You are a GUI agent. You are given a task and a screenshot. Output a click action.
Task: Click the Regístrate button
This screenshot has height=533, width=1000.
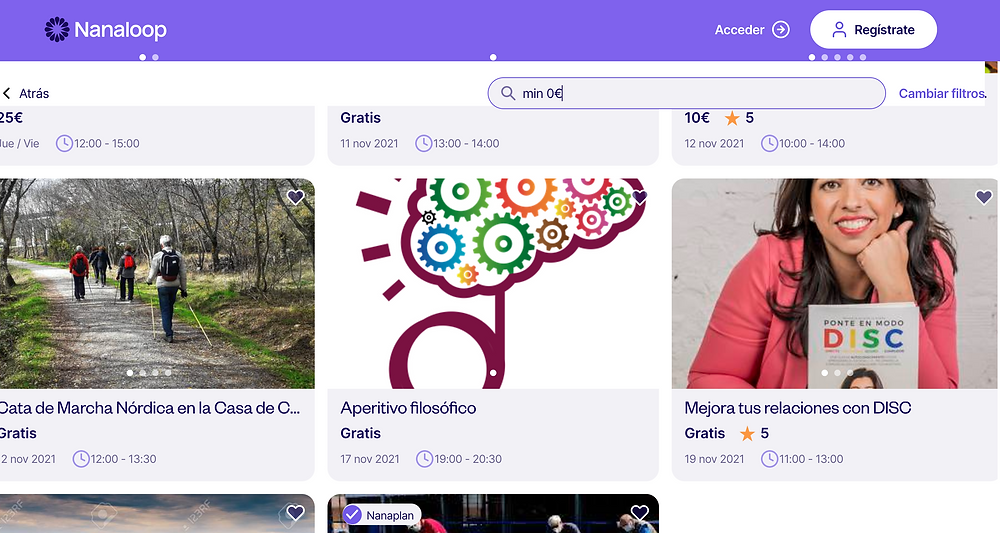tap(873, 29)
